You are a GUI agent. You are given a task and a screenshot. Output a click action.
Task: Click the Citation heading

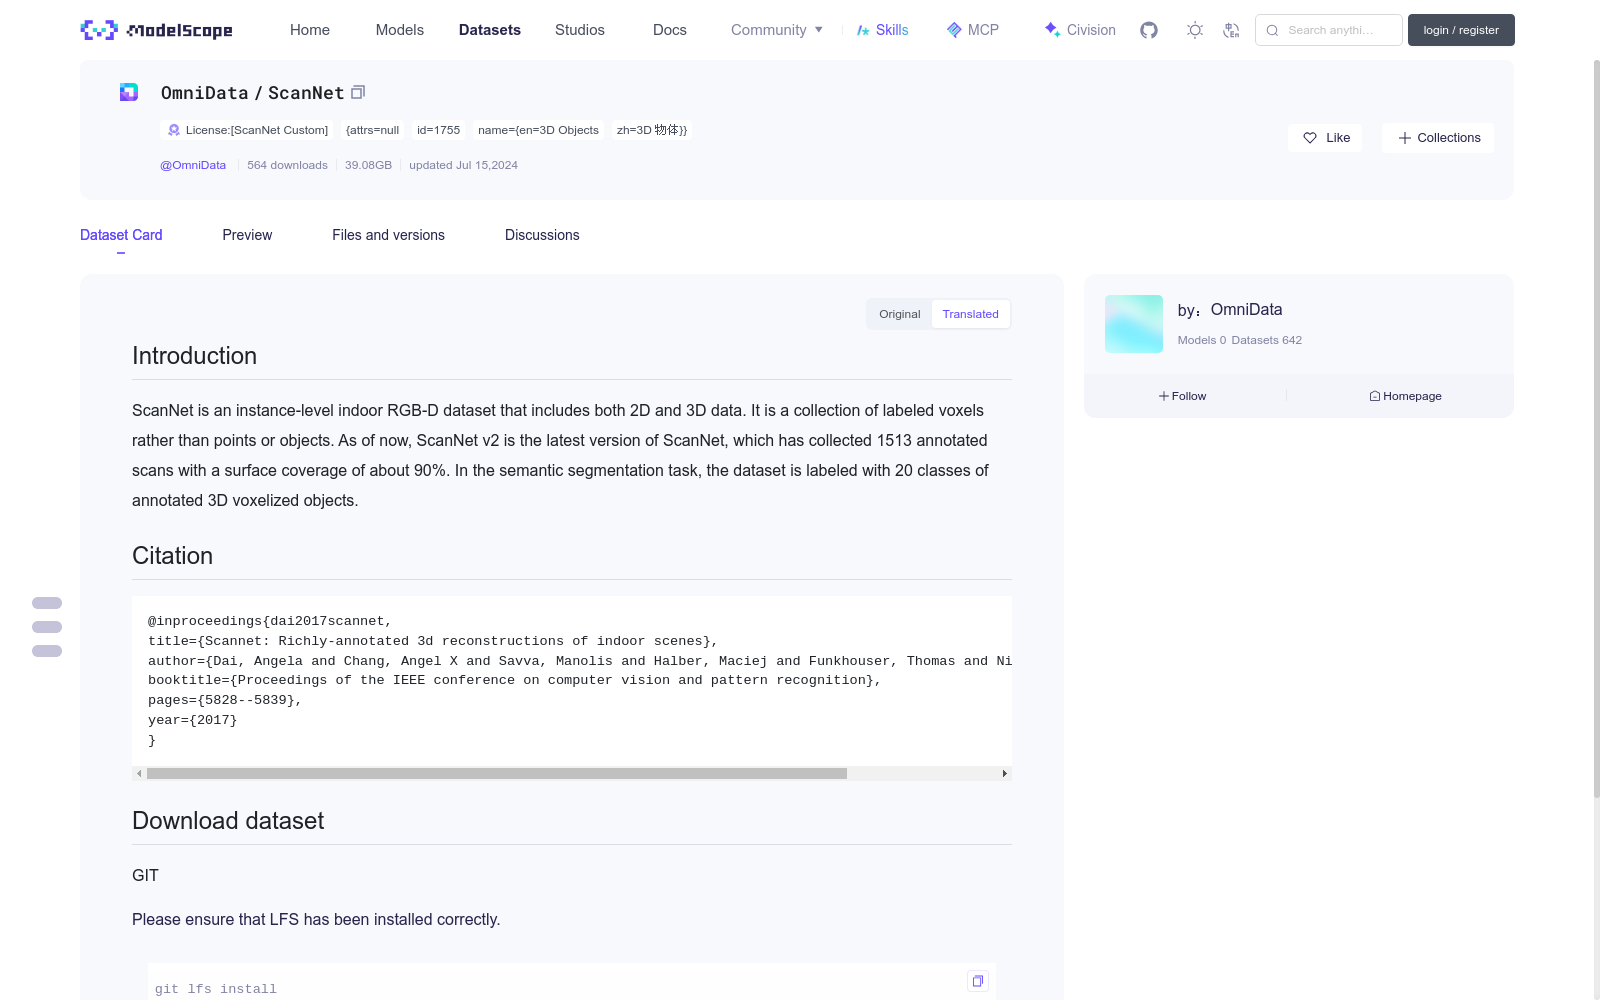click(x=172, y=556)
